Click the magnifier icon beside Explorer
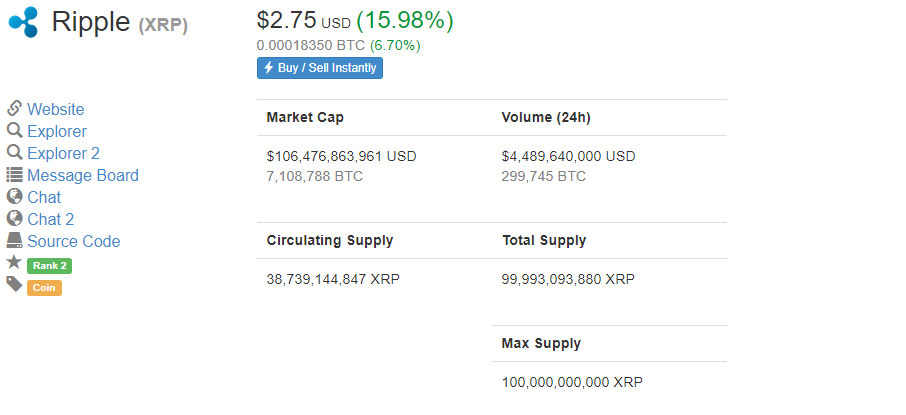Viewport: 906px width, 415px height. point(14,130)
